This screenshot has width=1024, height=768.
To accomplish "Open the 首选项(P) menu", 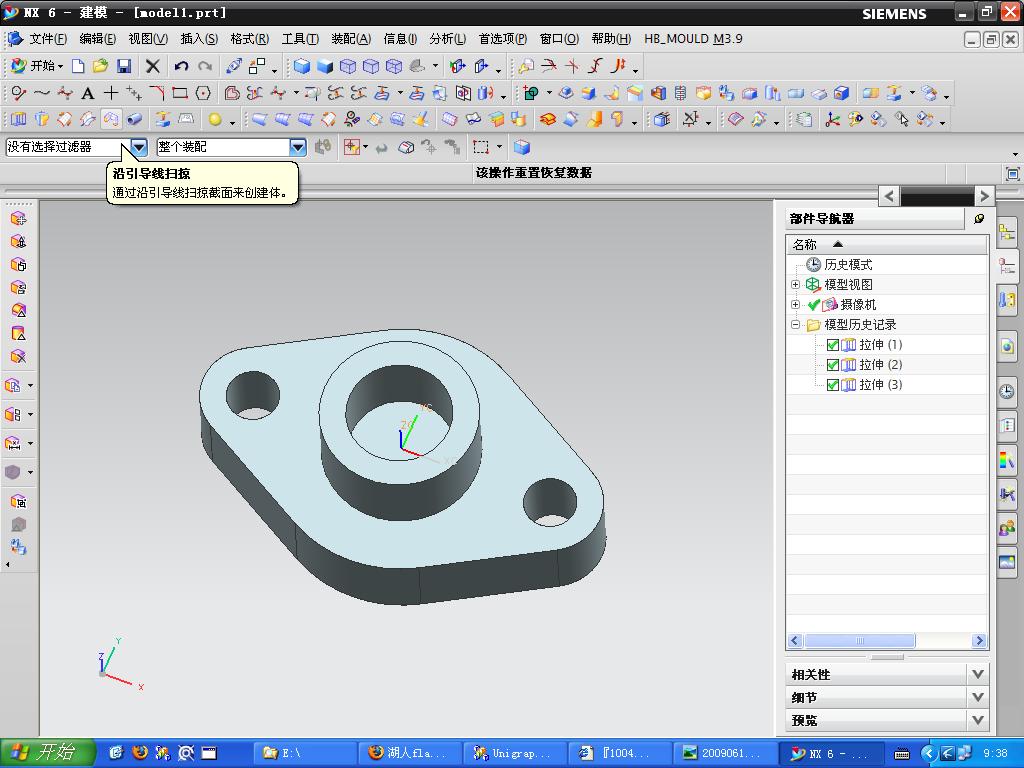I will click(502, 39).
